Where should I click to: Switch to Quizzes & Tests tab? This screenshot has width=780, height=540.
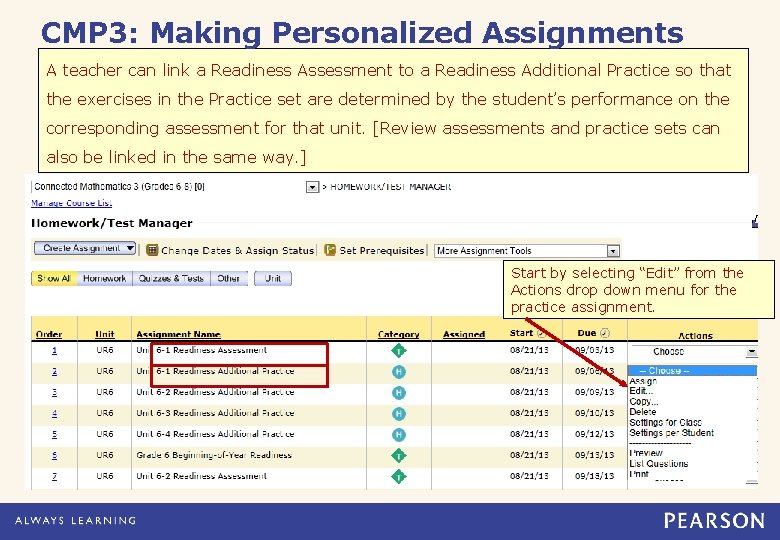pos(171,278)
